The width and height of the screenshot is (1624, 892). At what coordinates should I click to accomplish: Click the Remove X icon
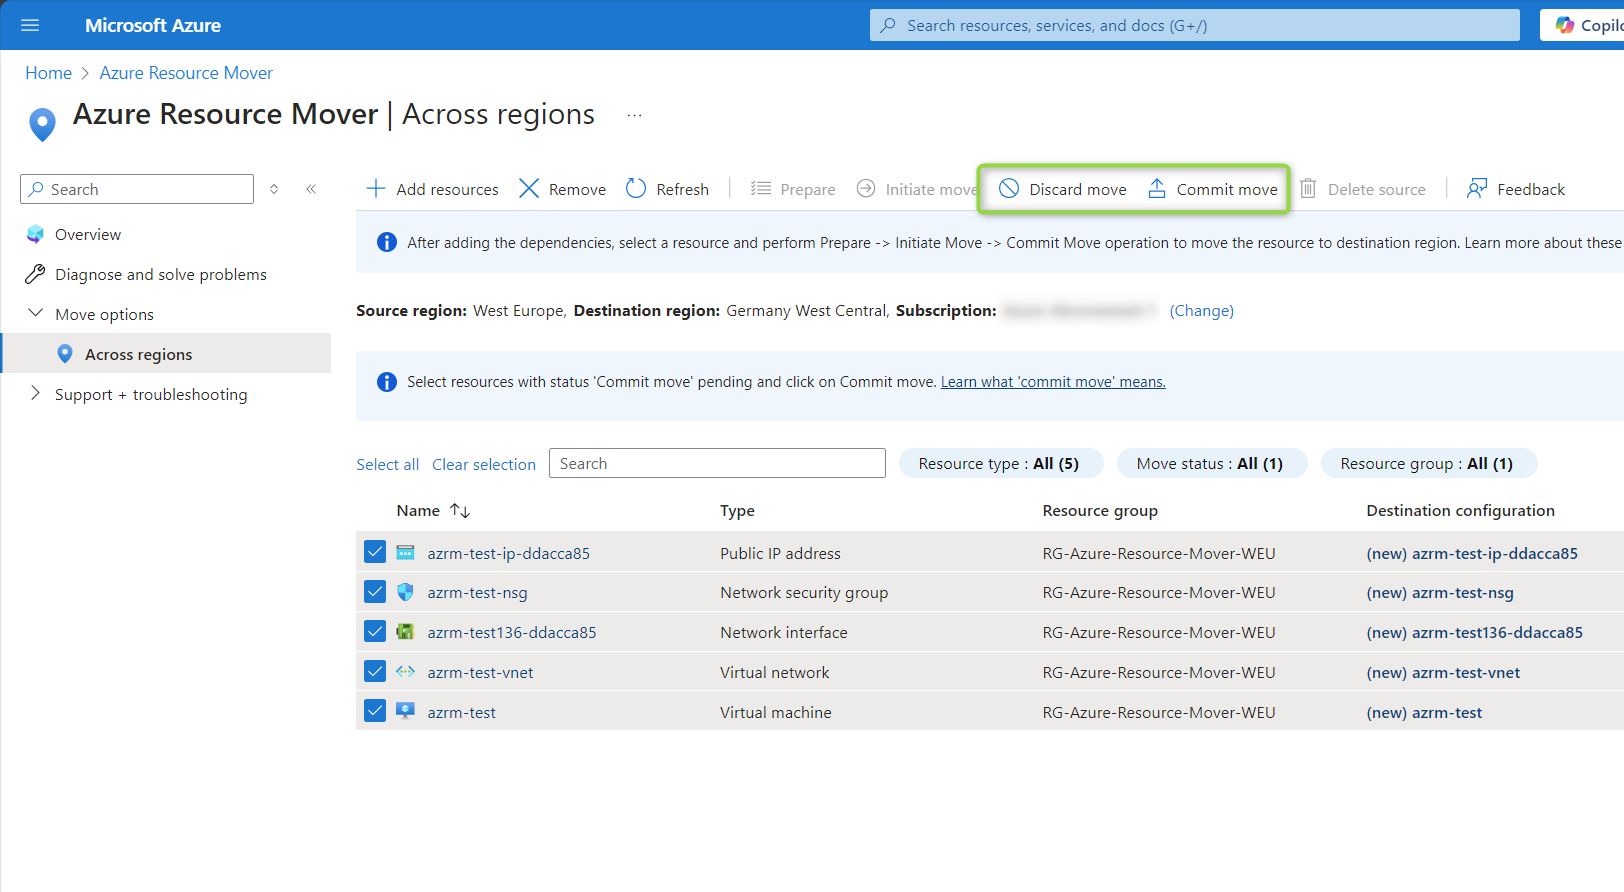click(529, 188)
